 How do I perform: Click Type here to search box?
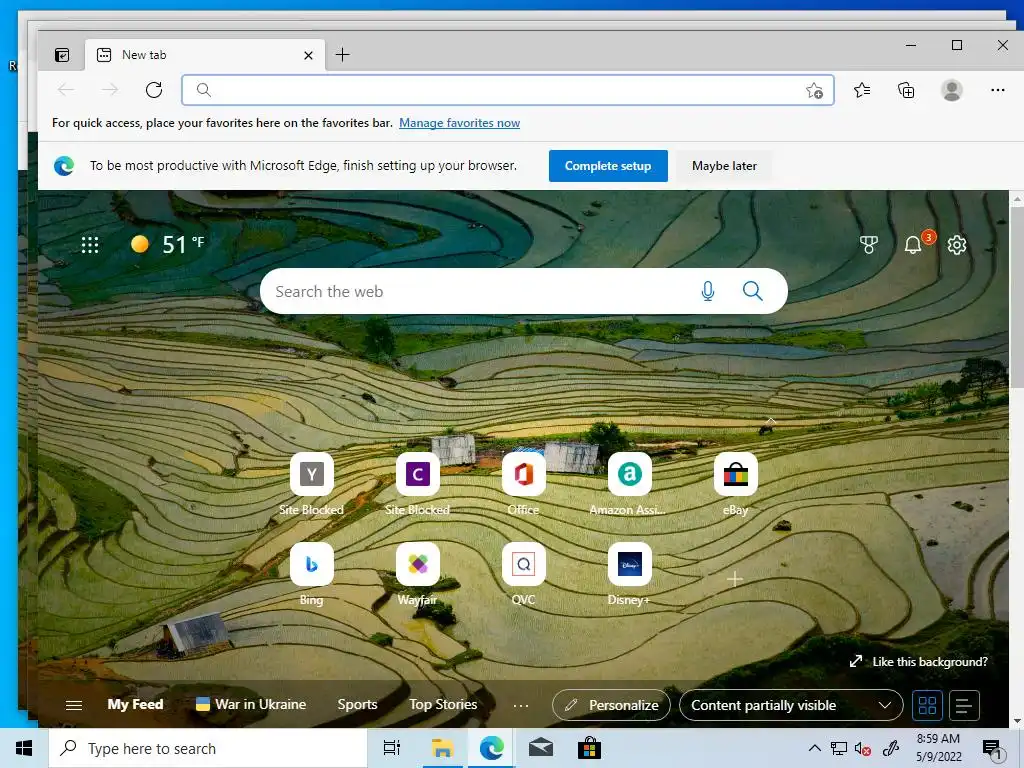pos(208,748)
